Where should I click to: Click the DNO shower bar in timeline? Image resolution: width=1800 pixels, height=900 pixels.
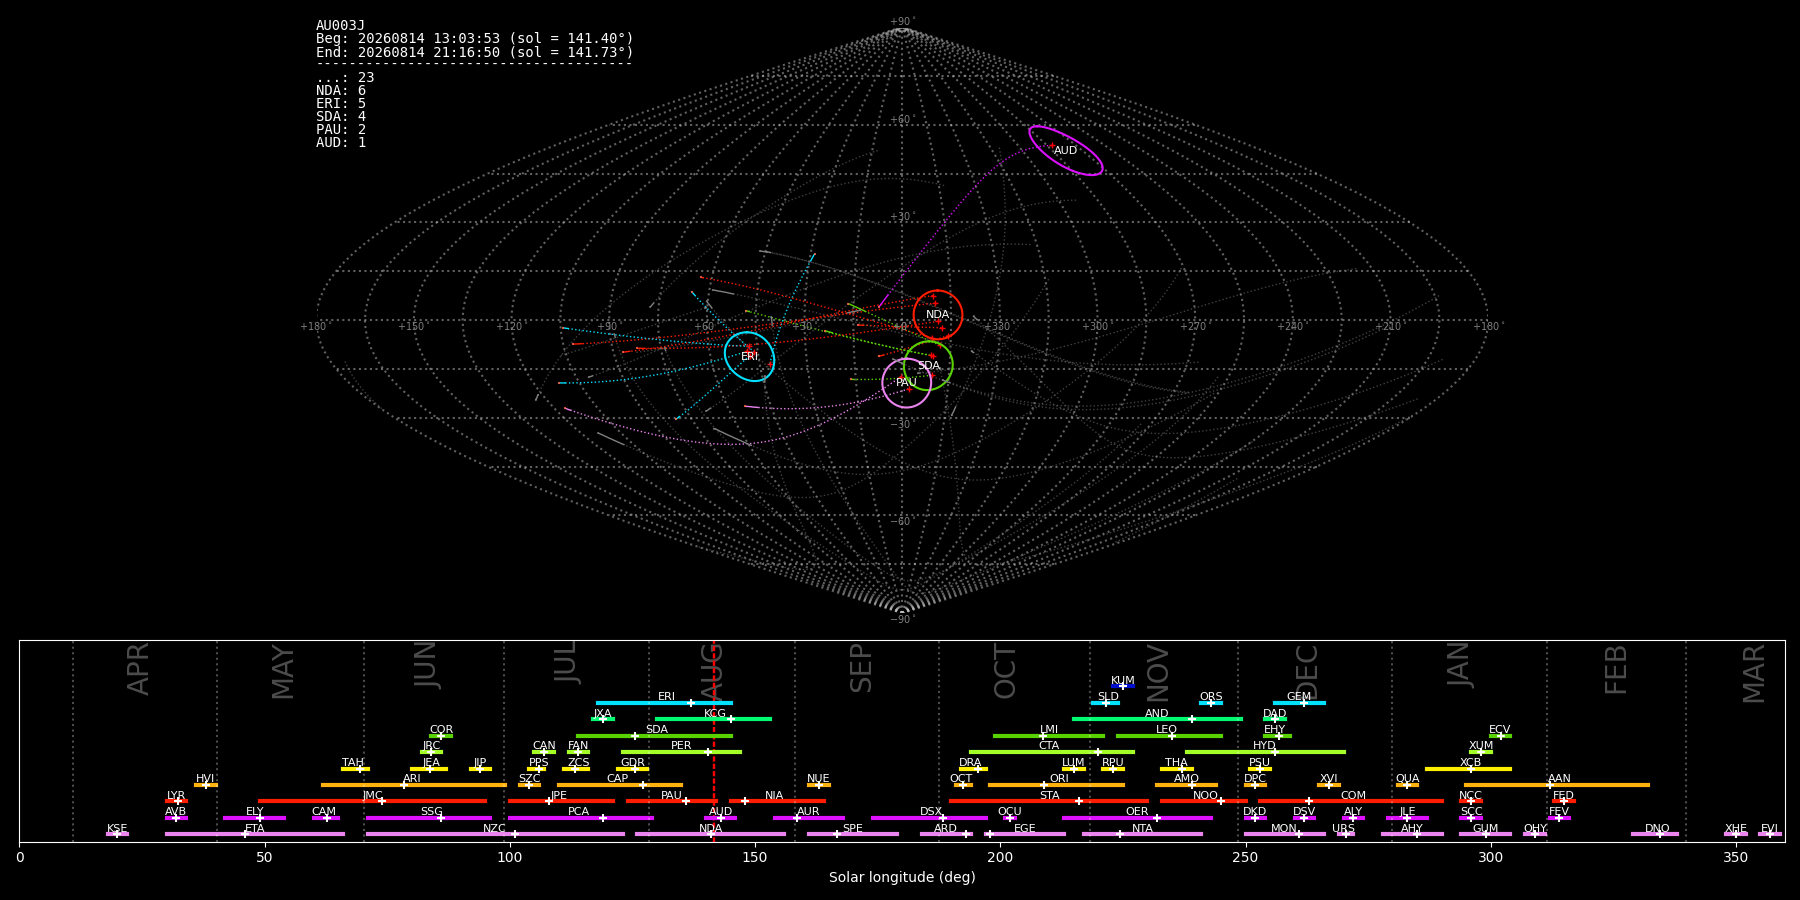tap(1655, 834)
